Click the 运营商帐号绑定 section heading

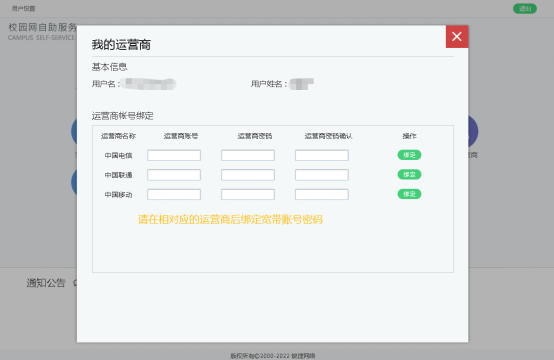[123, 116]
